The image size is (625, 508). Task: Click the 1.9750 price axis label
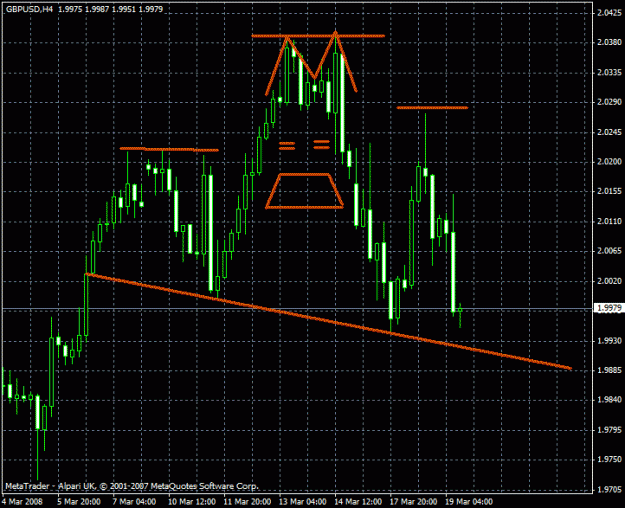609,460
